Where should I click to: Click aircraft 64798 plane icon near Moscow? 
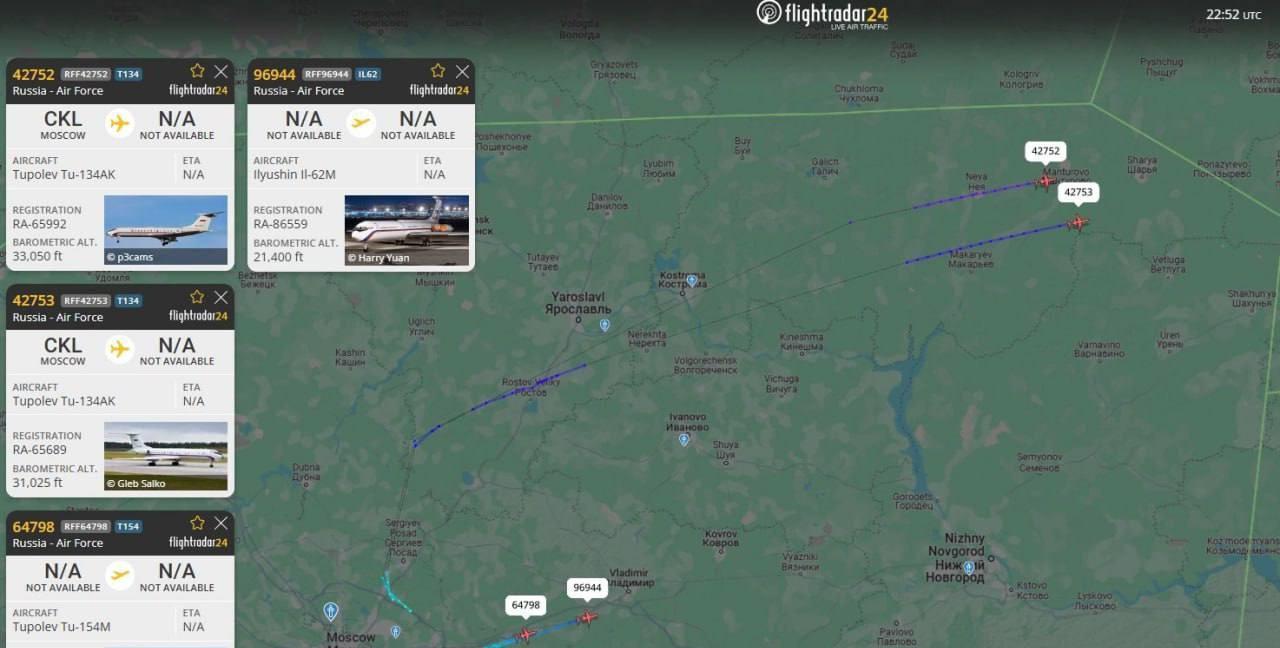[526, 634]
